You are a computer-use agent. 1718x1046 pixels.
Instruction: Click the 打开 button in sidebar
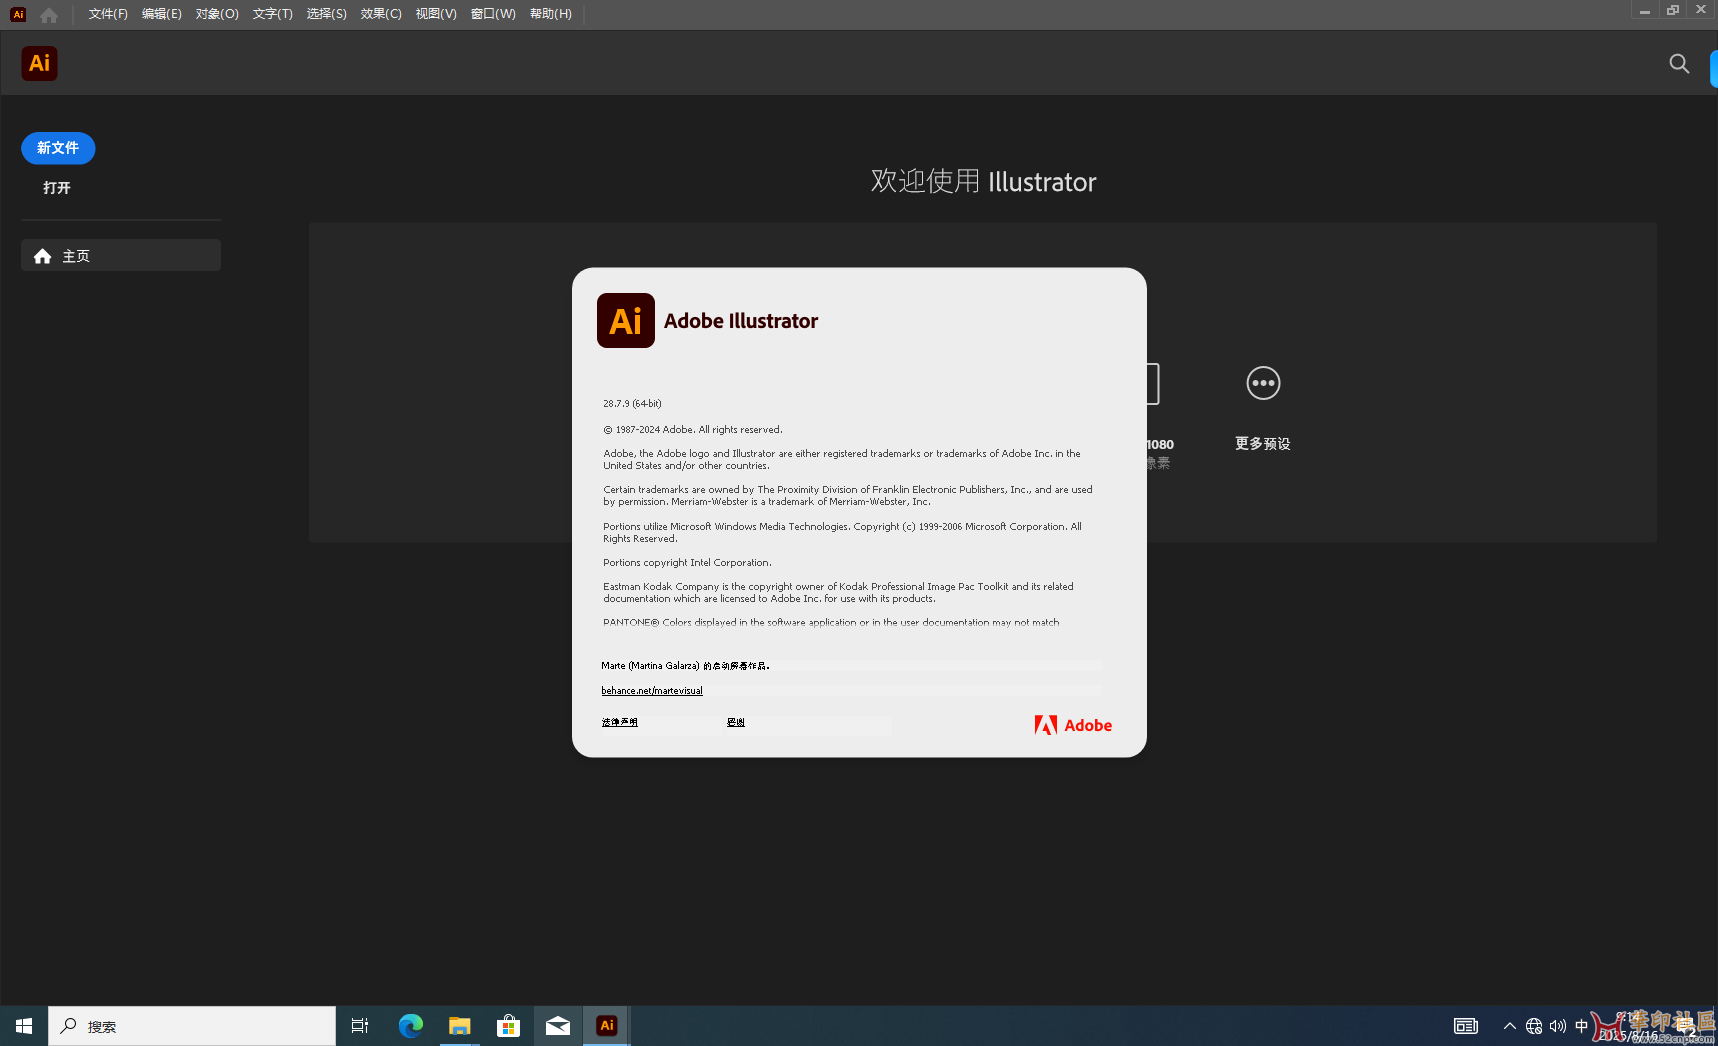[x=57, y=188]
